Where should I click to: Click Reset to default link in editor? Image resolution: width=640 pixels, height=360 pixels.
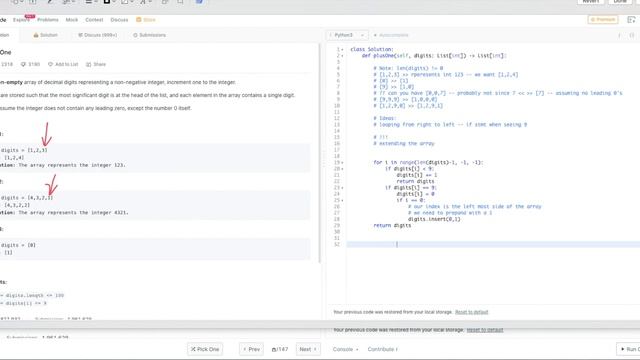click(471, 312)
